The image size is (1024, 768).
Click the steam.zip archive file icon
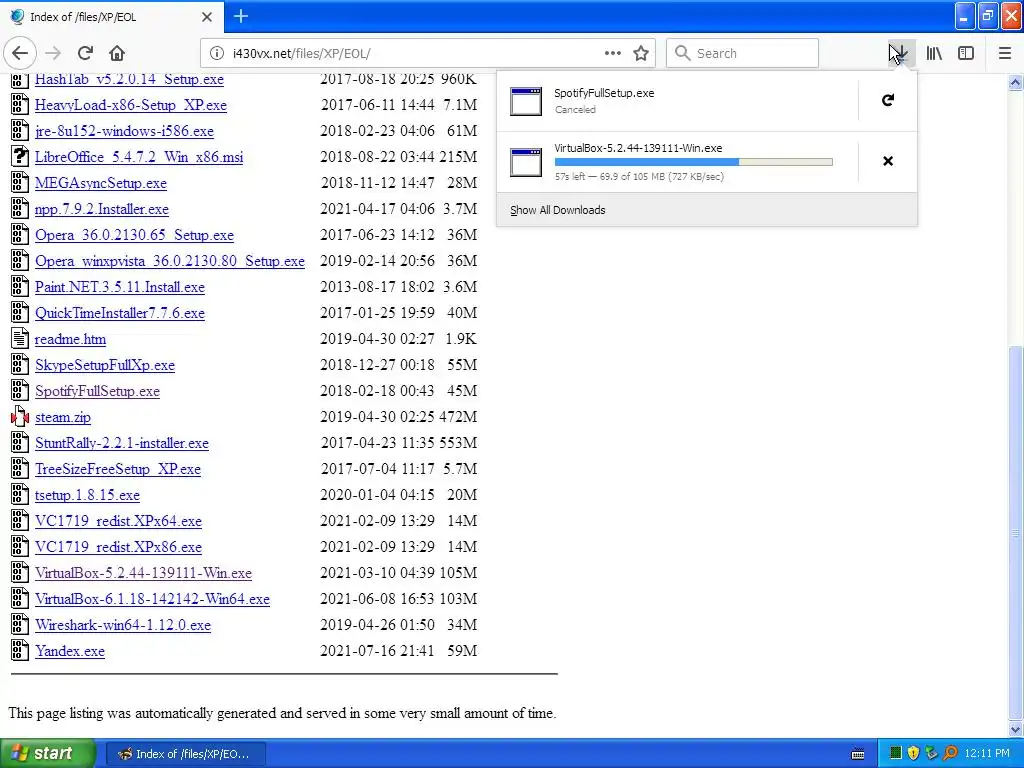pos(20,417)
